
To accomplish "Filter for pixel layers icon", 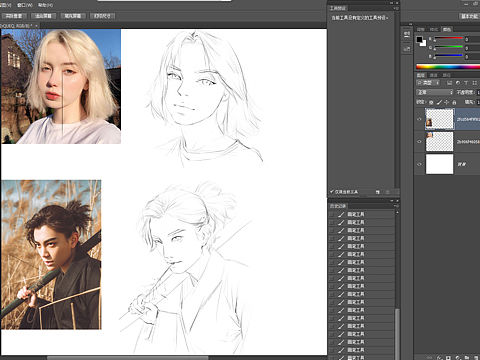I will (449, 83).
